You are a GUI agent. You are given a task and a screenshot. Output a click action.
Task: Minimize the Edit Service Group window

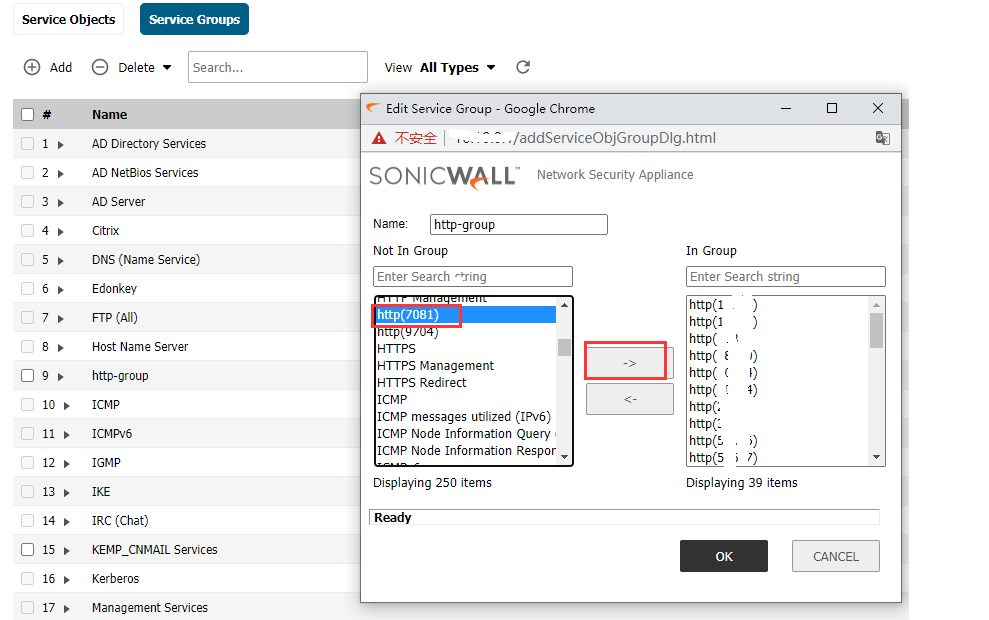786,108
